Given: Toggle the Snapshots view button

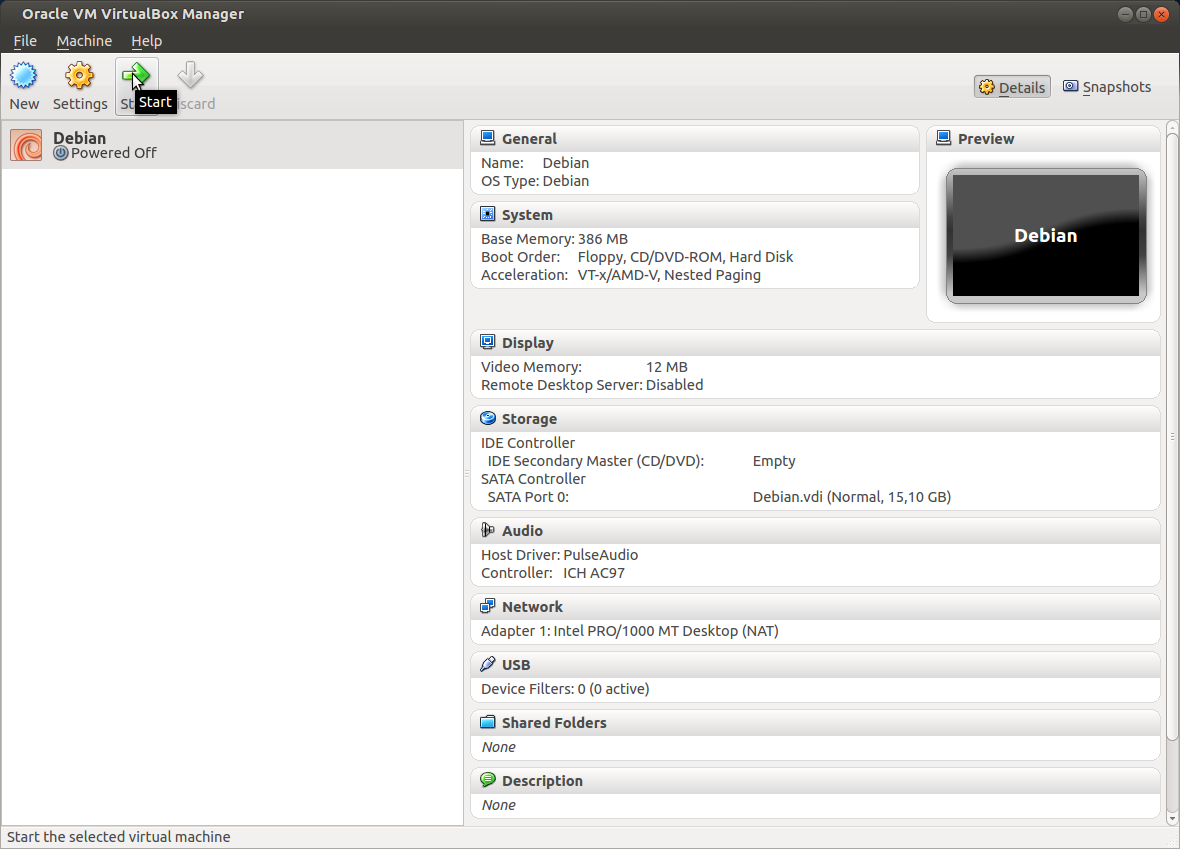Looking at the screenshot, I should (x=1106, y=87).
